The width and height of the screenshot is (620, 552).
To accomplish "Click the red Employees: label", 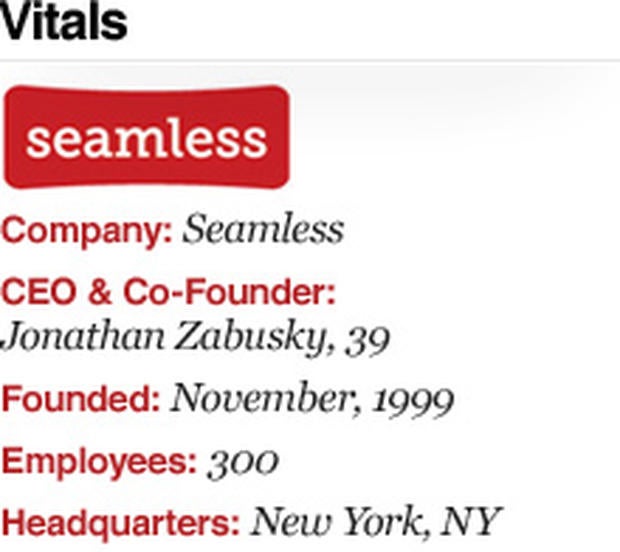I will (99, 462).
